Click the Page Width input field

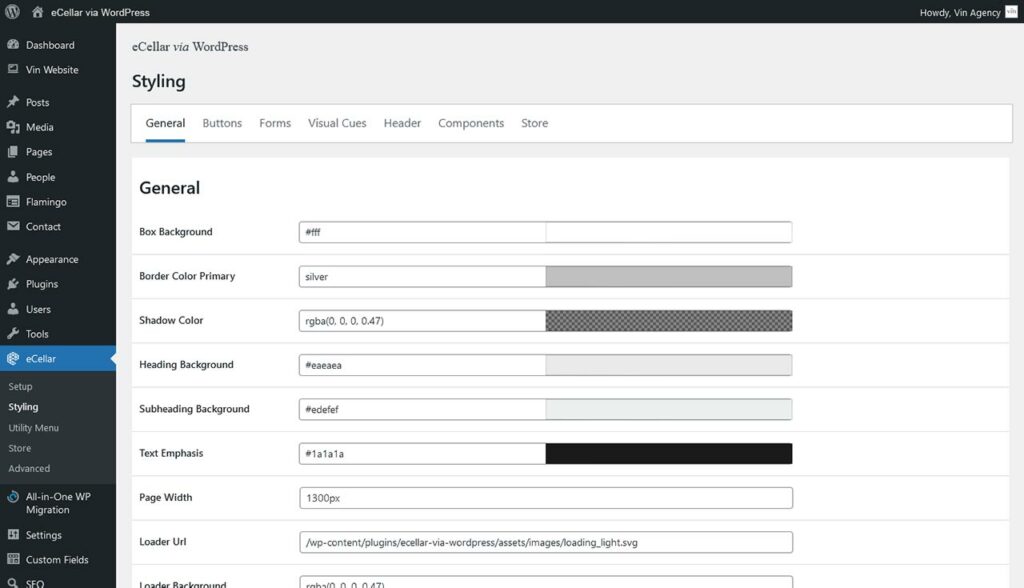coord(546,498)
